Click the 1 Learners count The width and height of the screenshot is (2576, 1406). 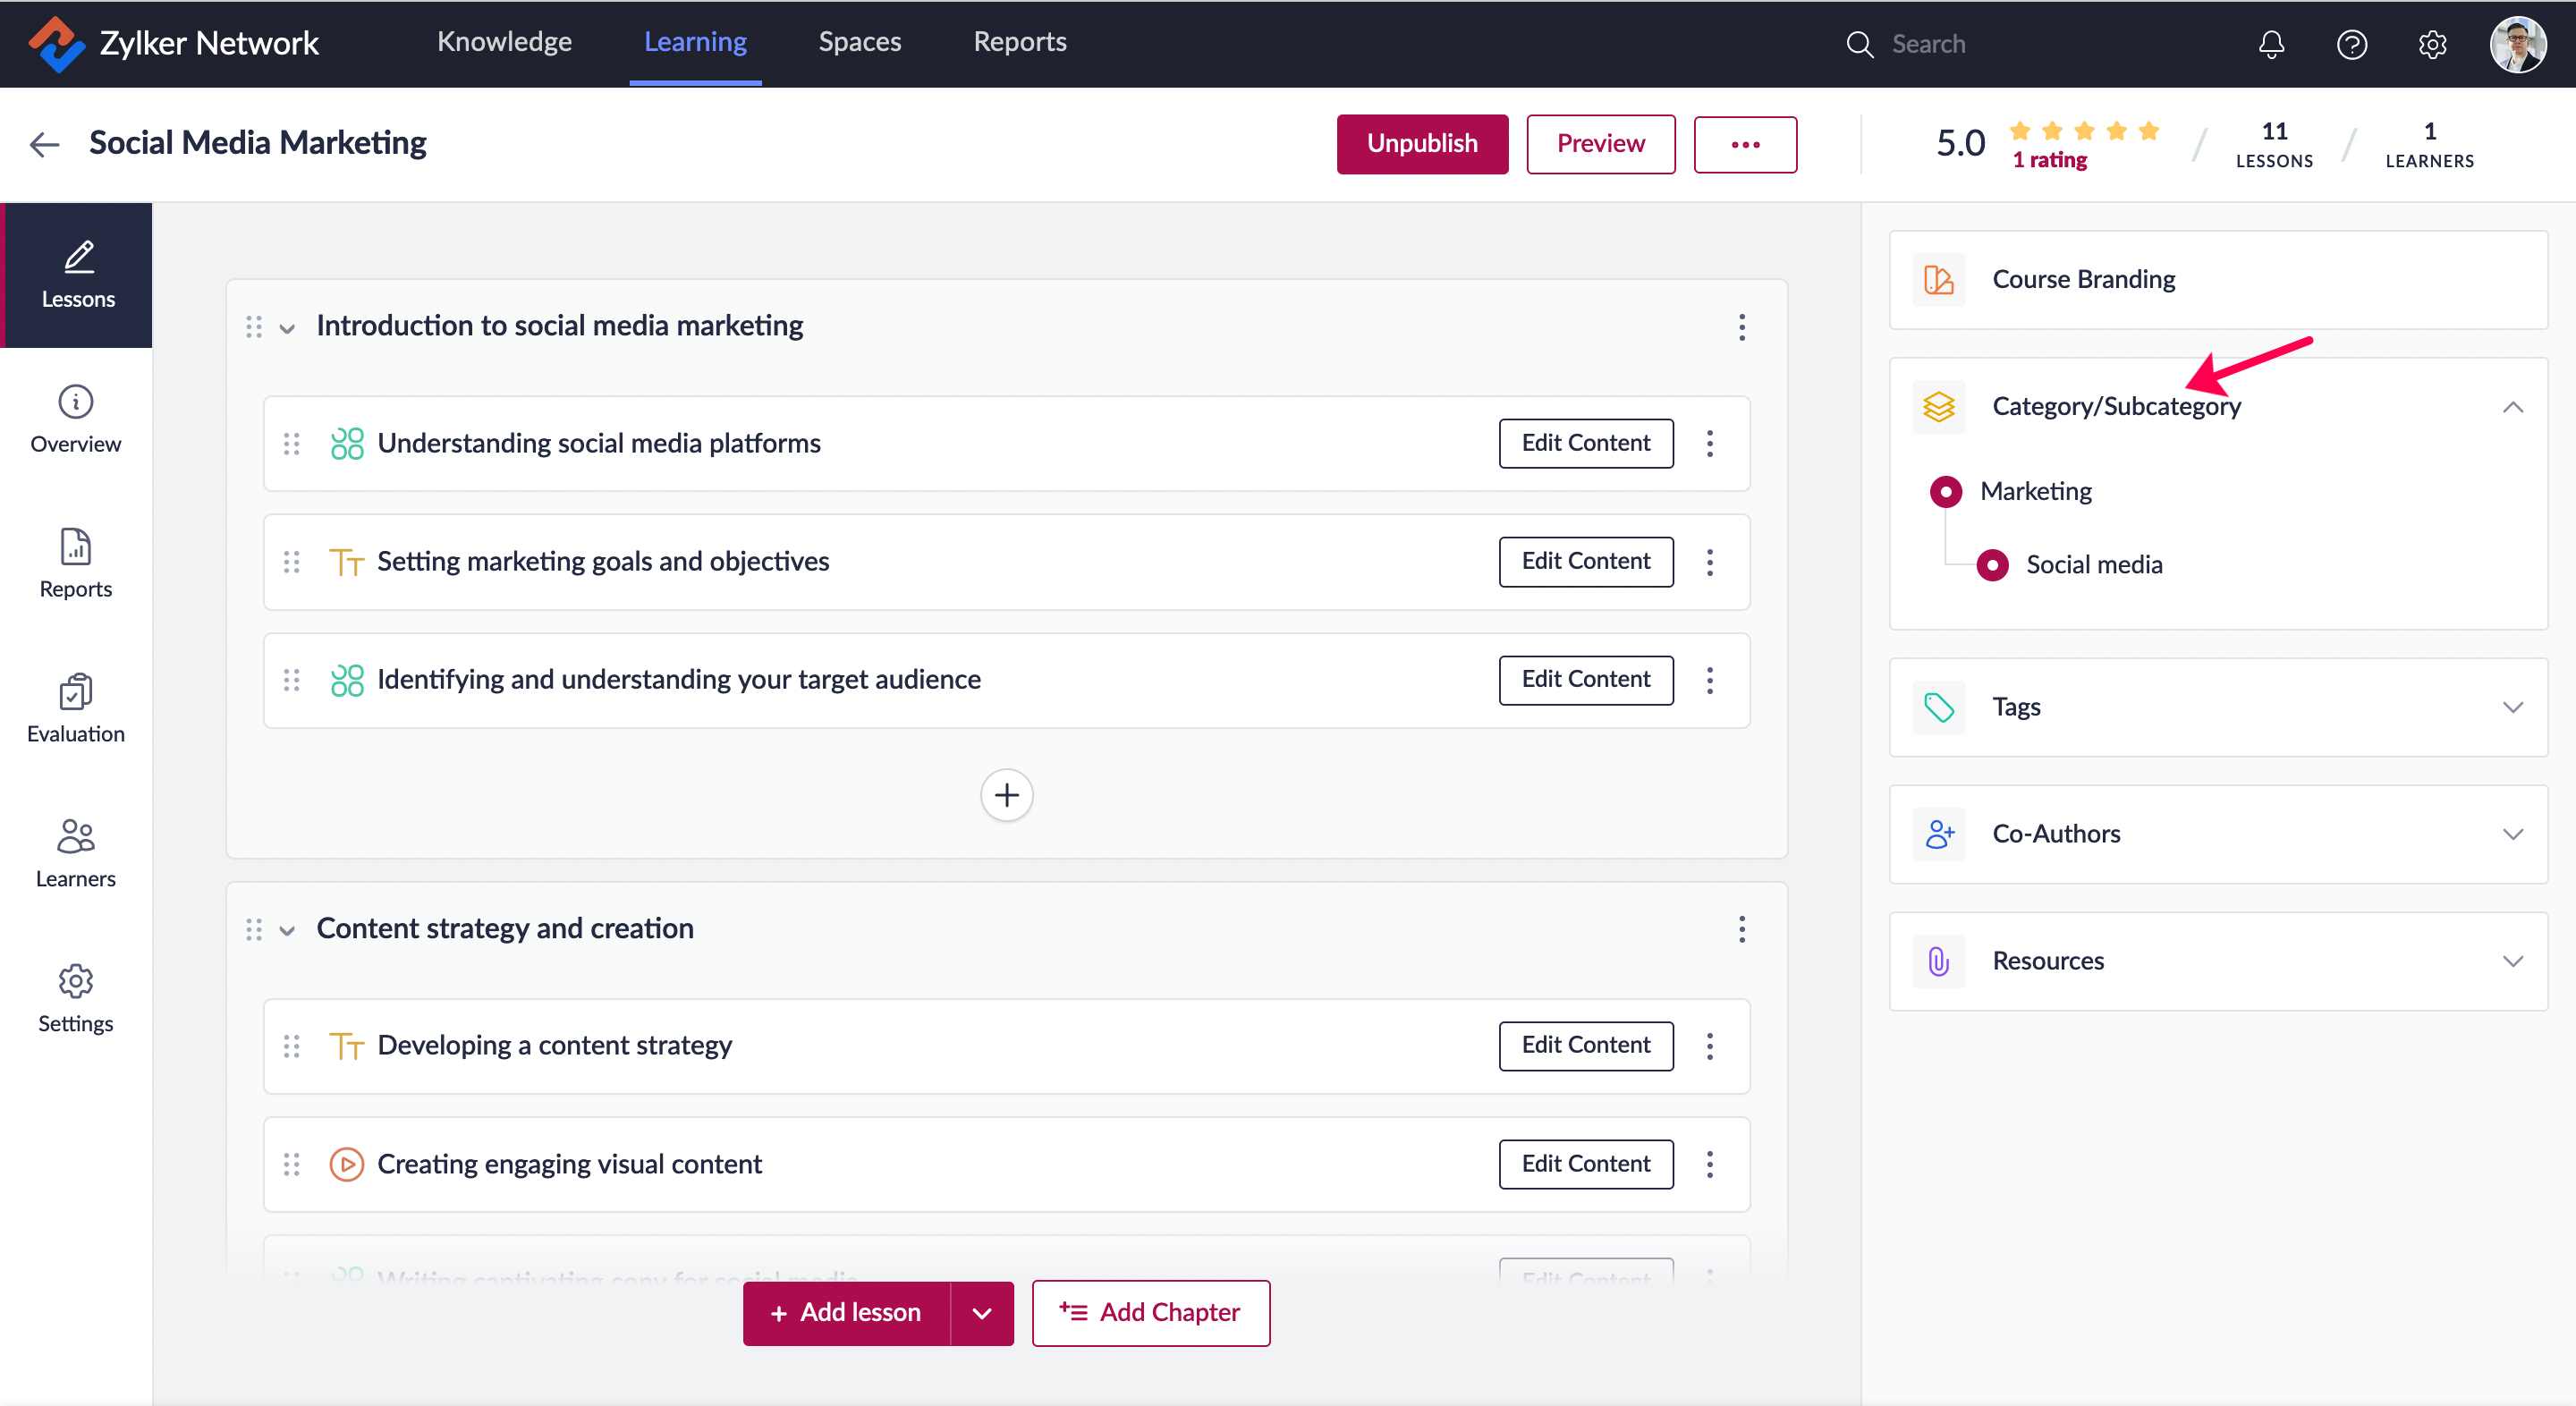[2429, 145]
